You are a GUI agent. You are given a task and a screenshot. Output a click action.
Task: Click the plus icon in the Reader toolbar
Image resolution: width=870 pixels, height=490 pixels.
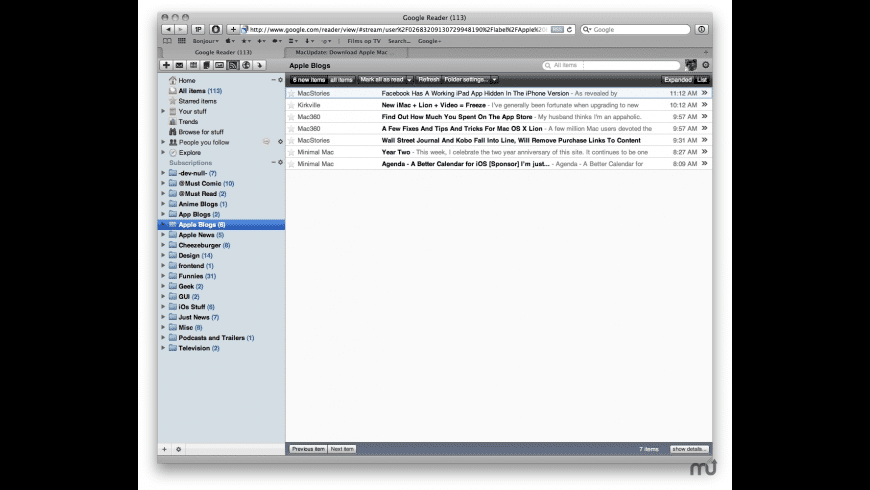[x=166, y=65]
